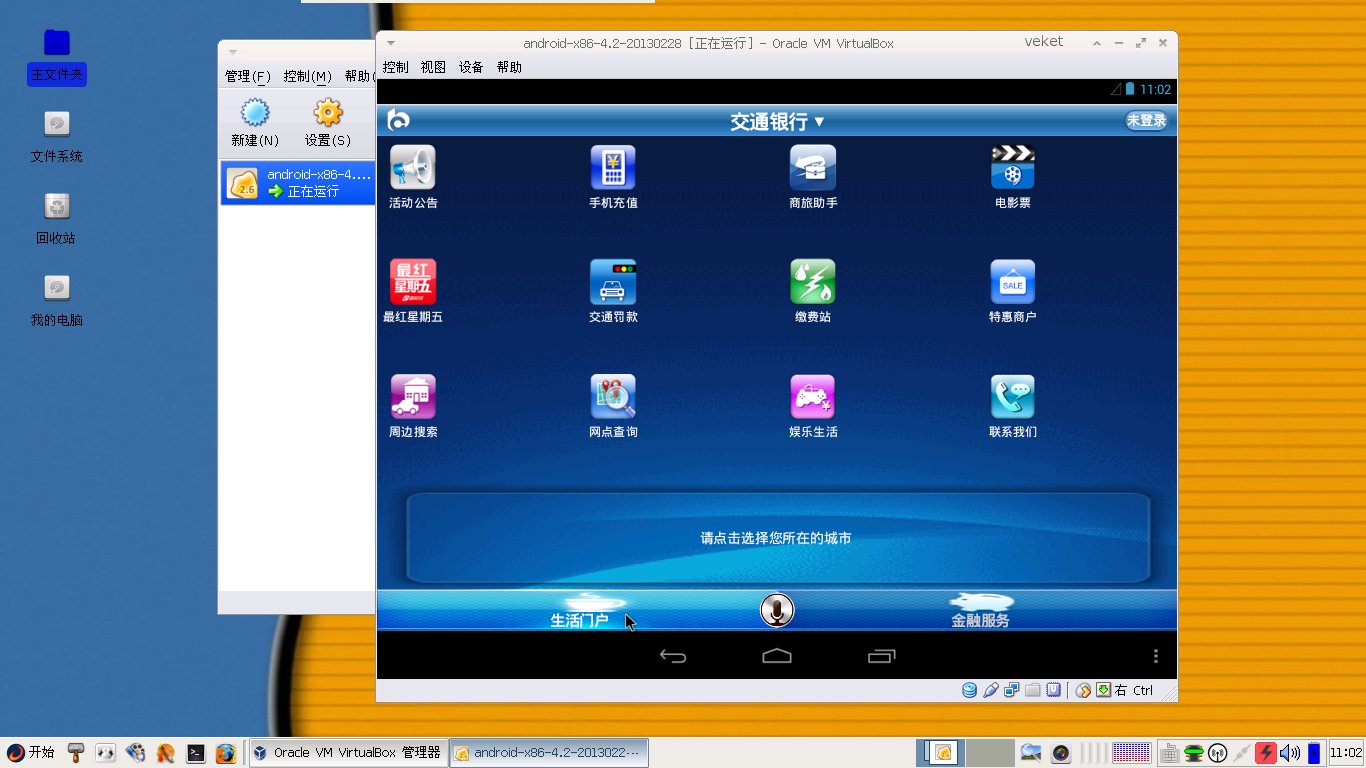Expand the 交通银行 title dropdown

tap(778, 121)
